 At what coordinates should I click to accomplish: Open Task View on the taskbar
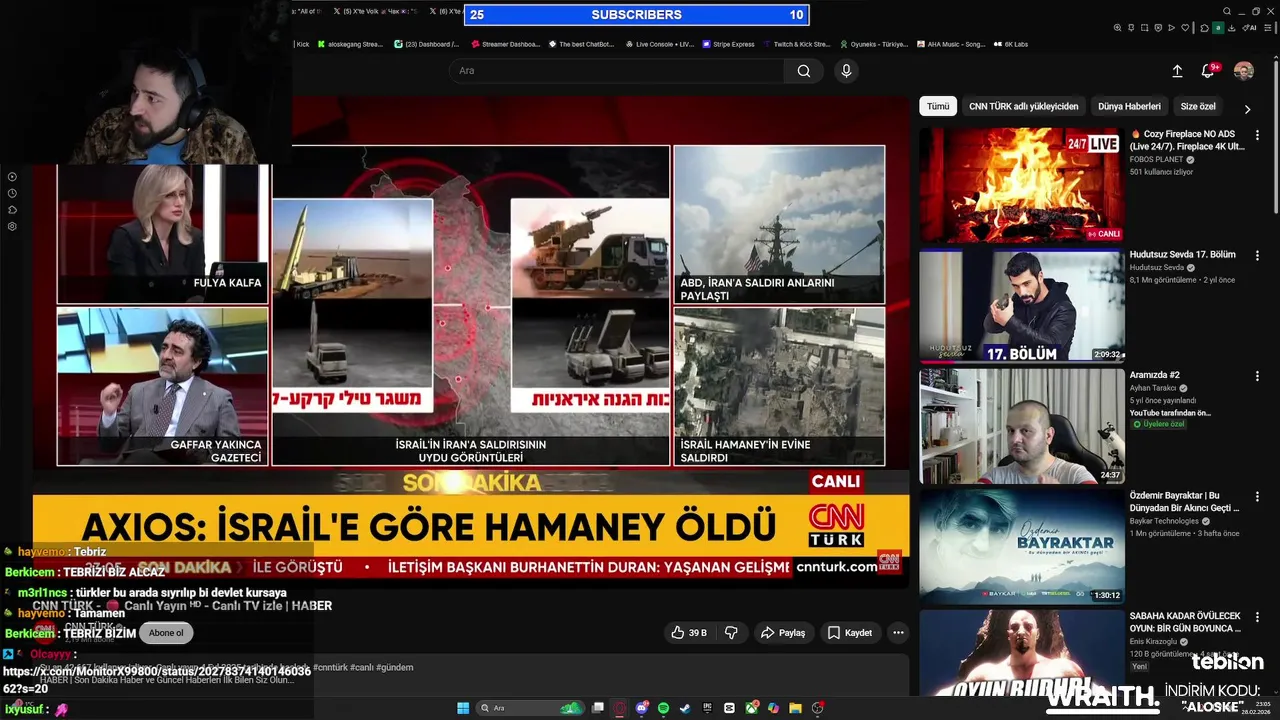pyautogui.click(x=597, y=708)
